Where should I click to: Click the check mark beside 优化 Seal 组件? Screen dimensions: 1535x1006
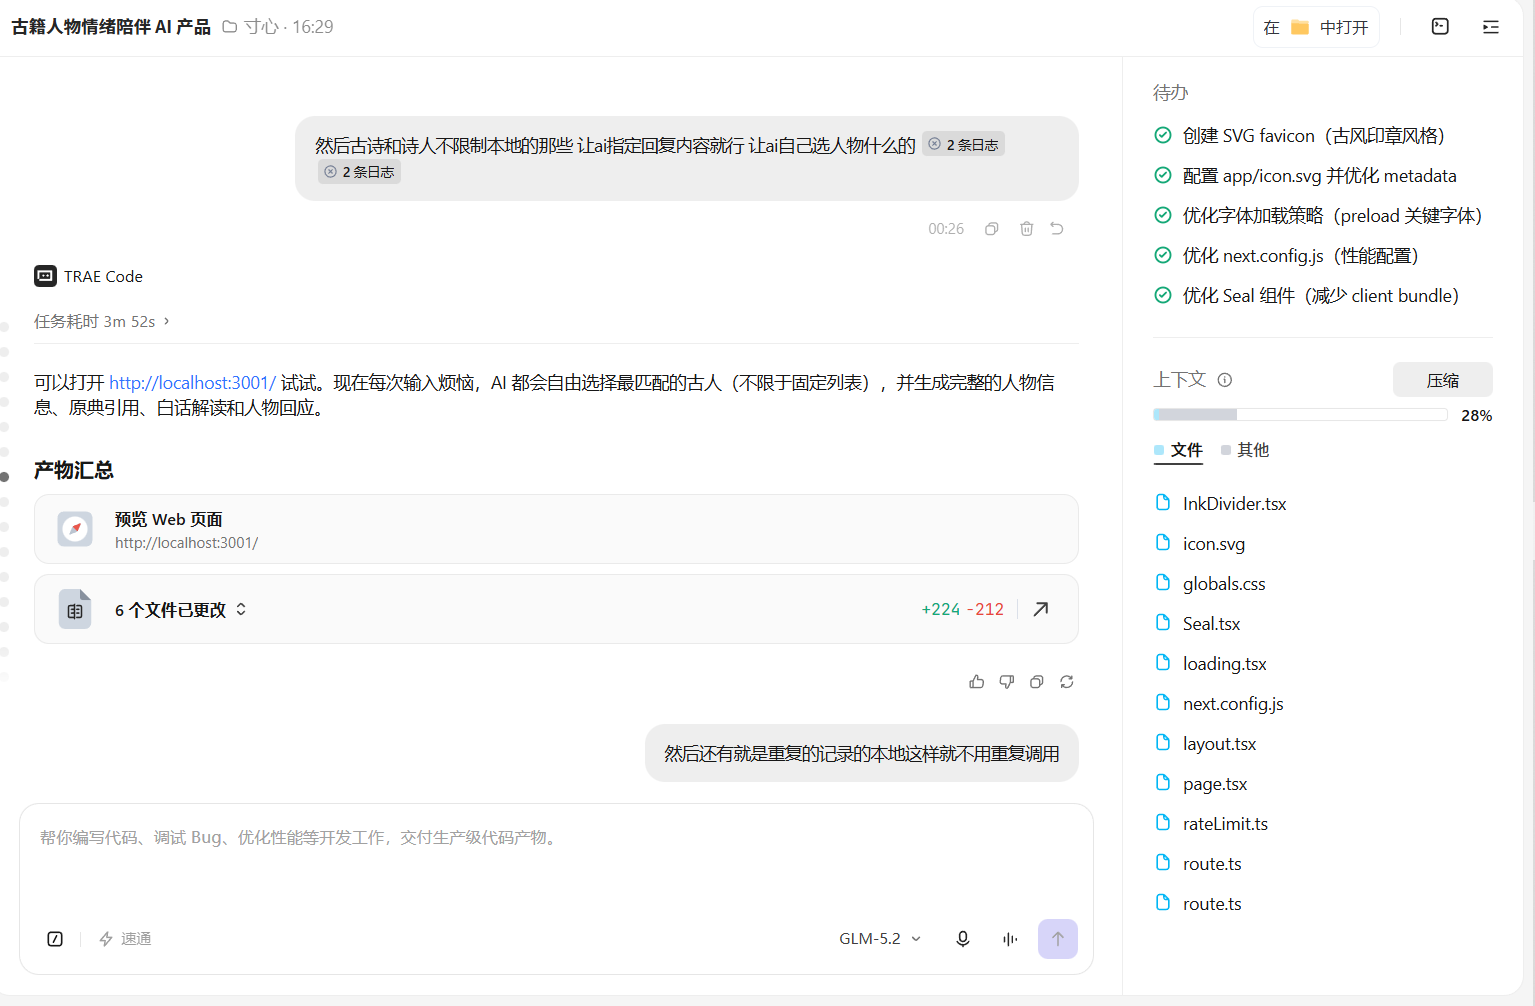coord(1163,295)
